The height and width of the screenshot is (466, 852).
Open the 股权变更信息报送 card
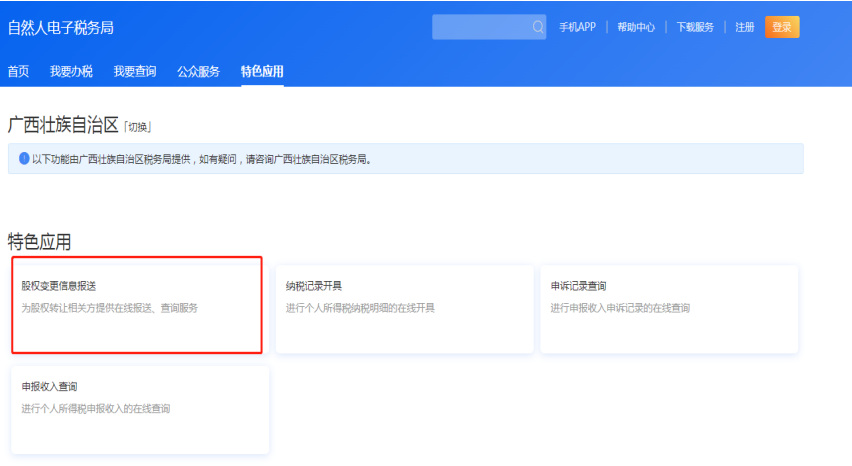138,305
